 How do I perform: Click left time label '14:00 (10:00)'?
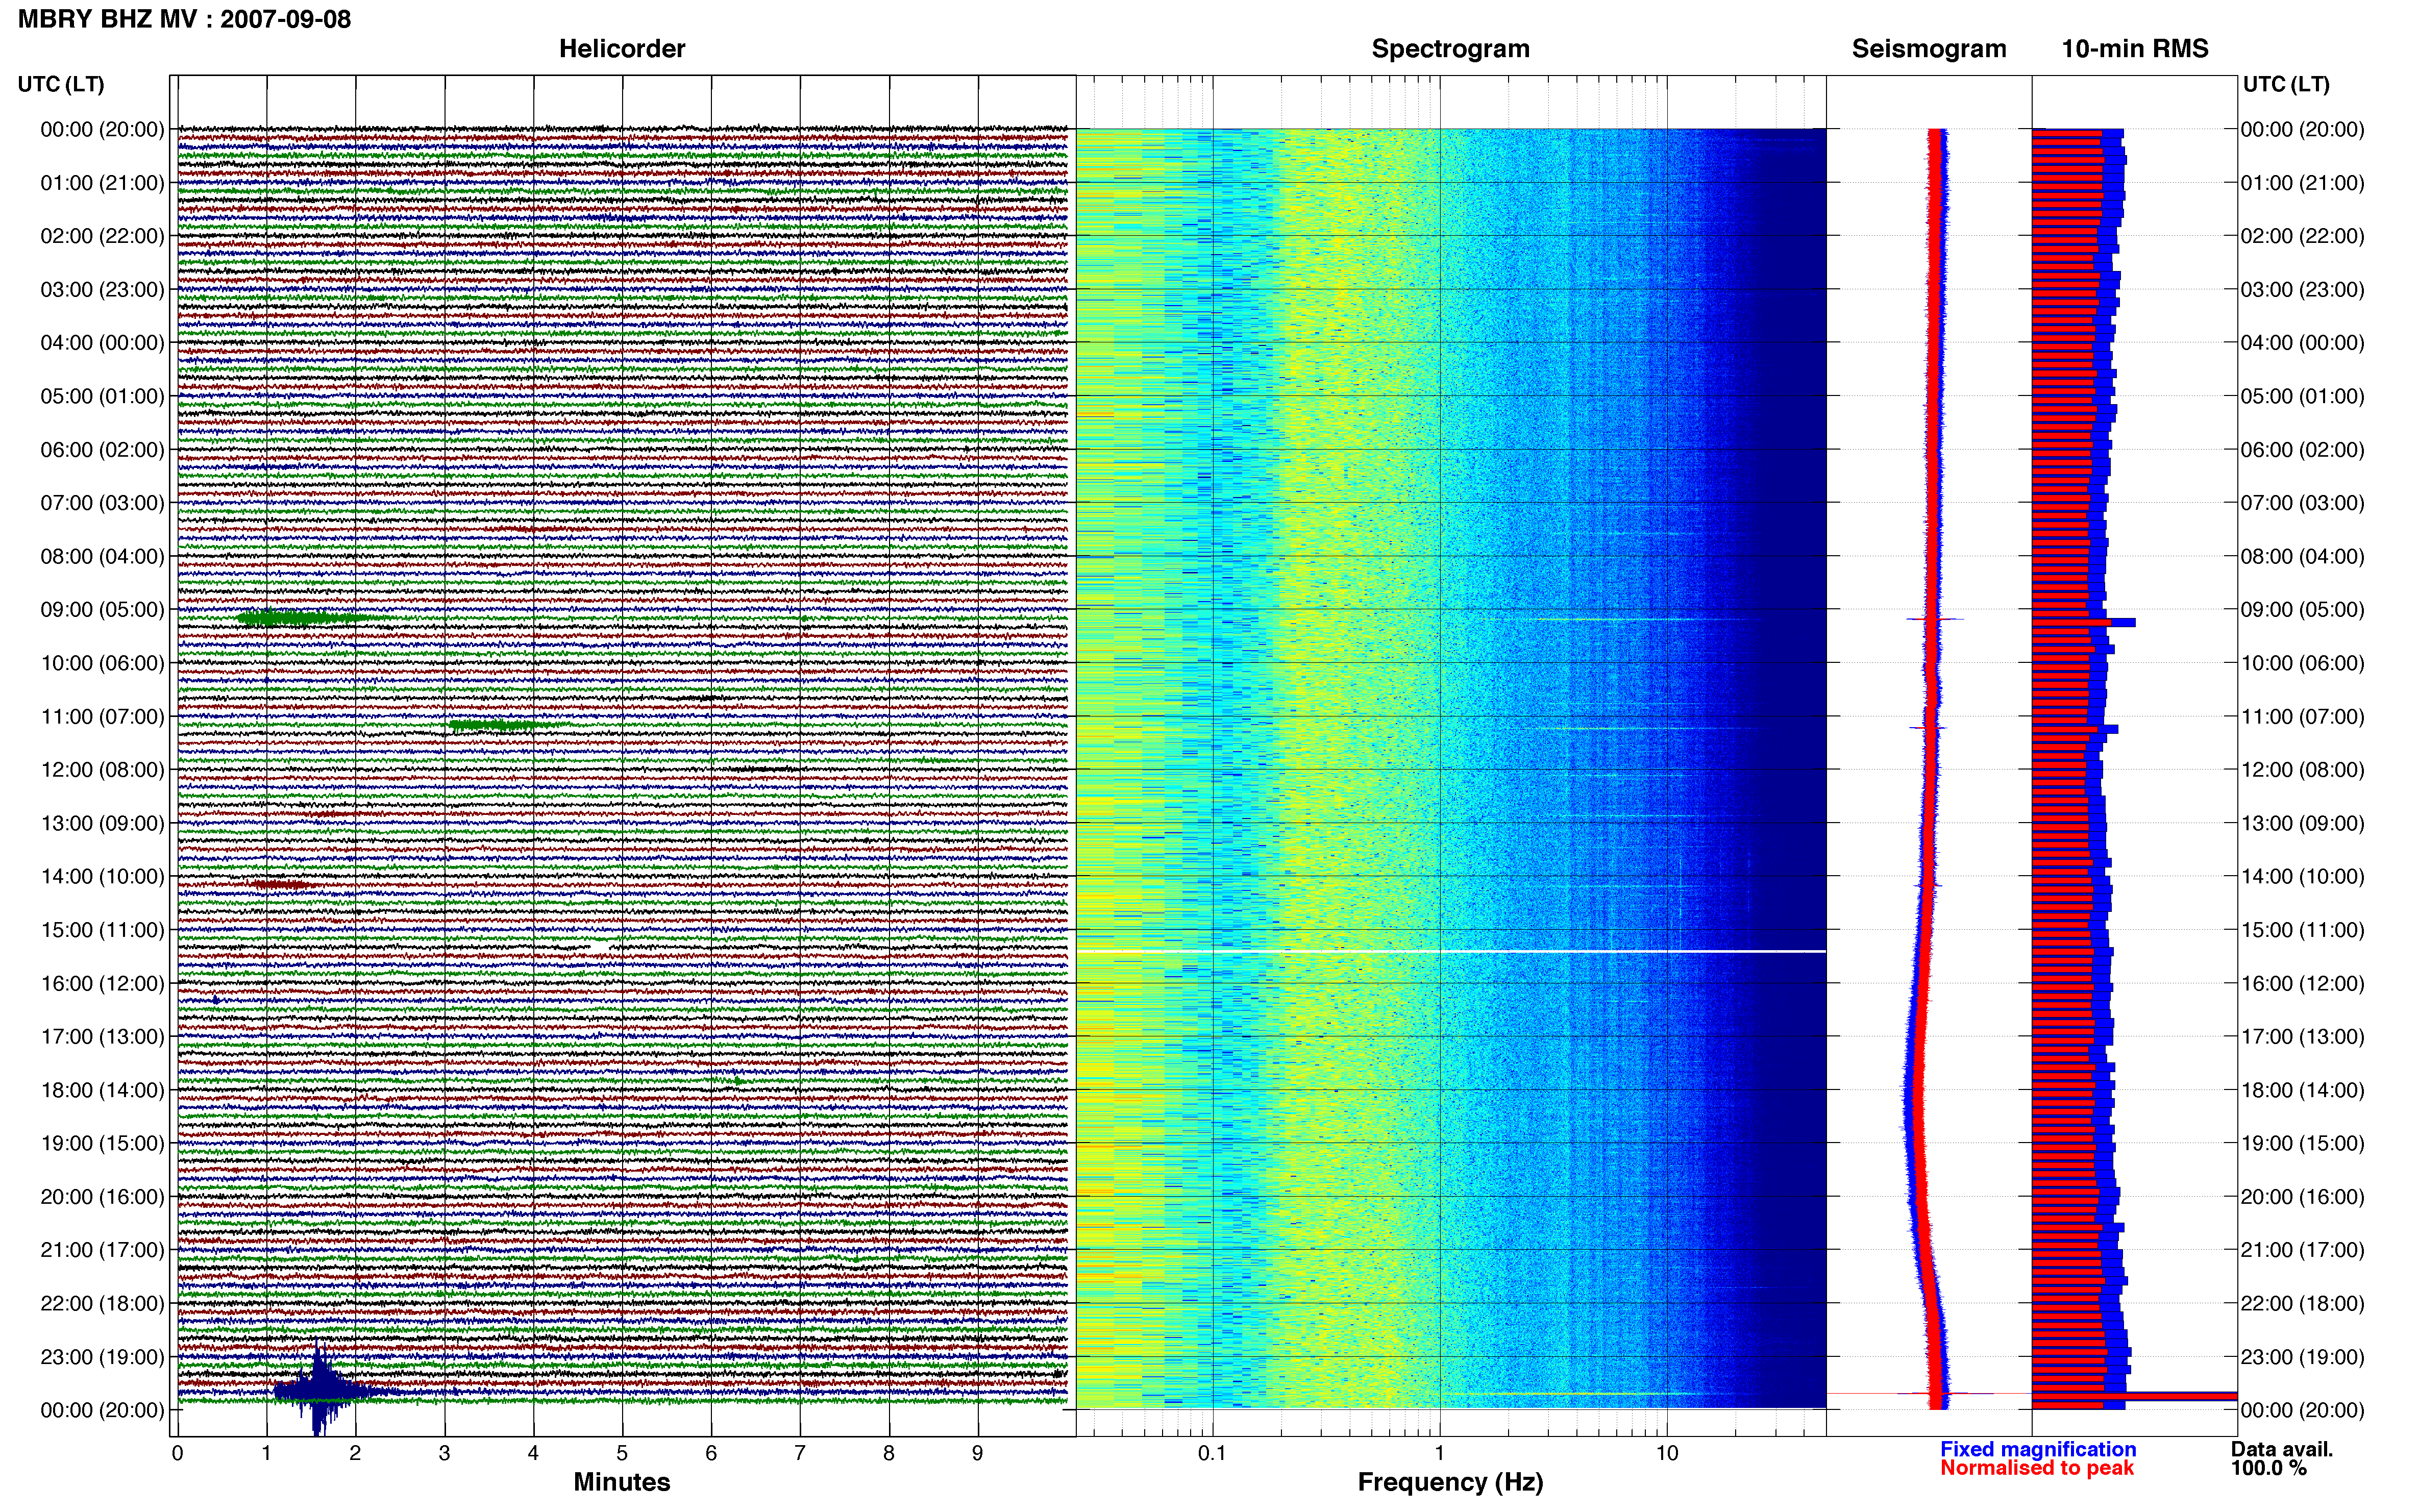coord(102,877)
